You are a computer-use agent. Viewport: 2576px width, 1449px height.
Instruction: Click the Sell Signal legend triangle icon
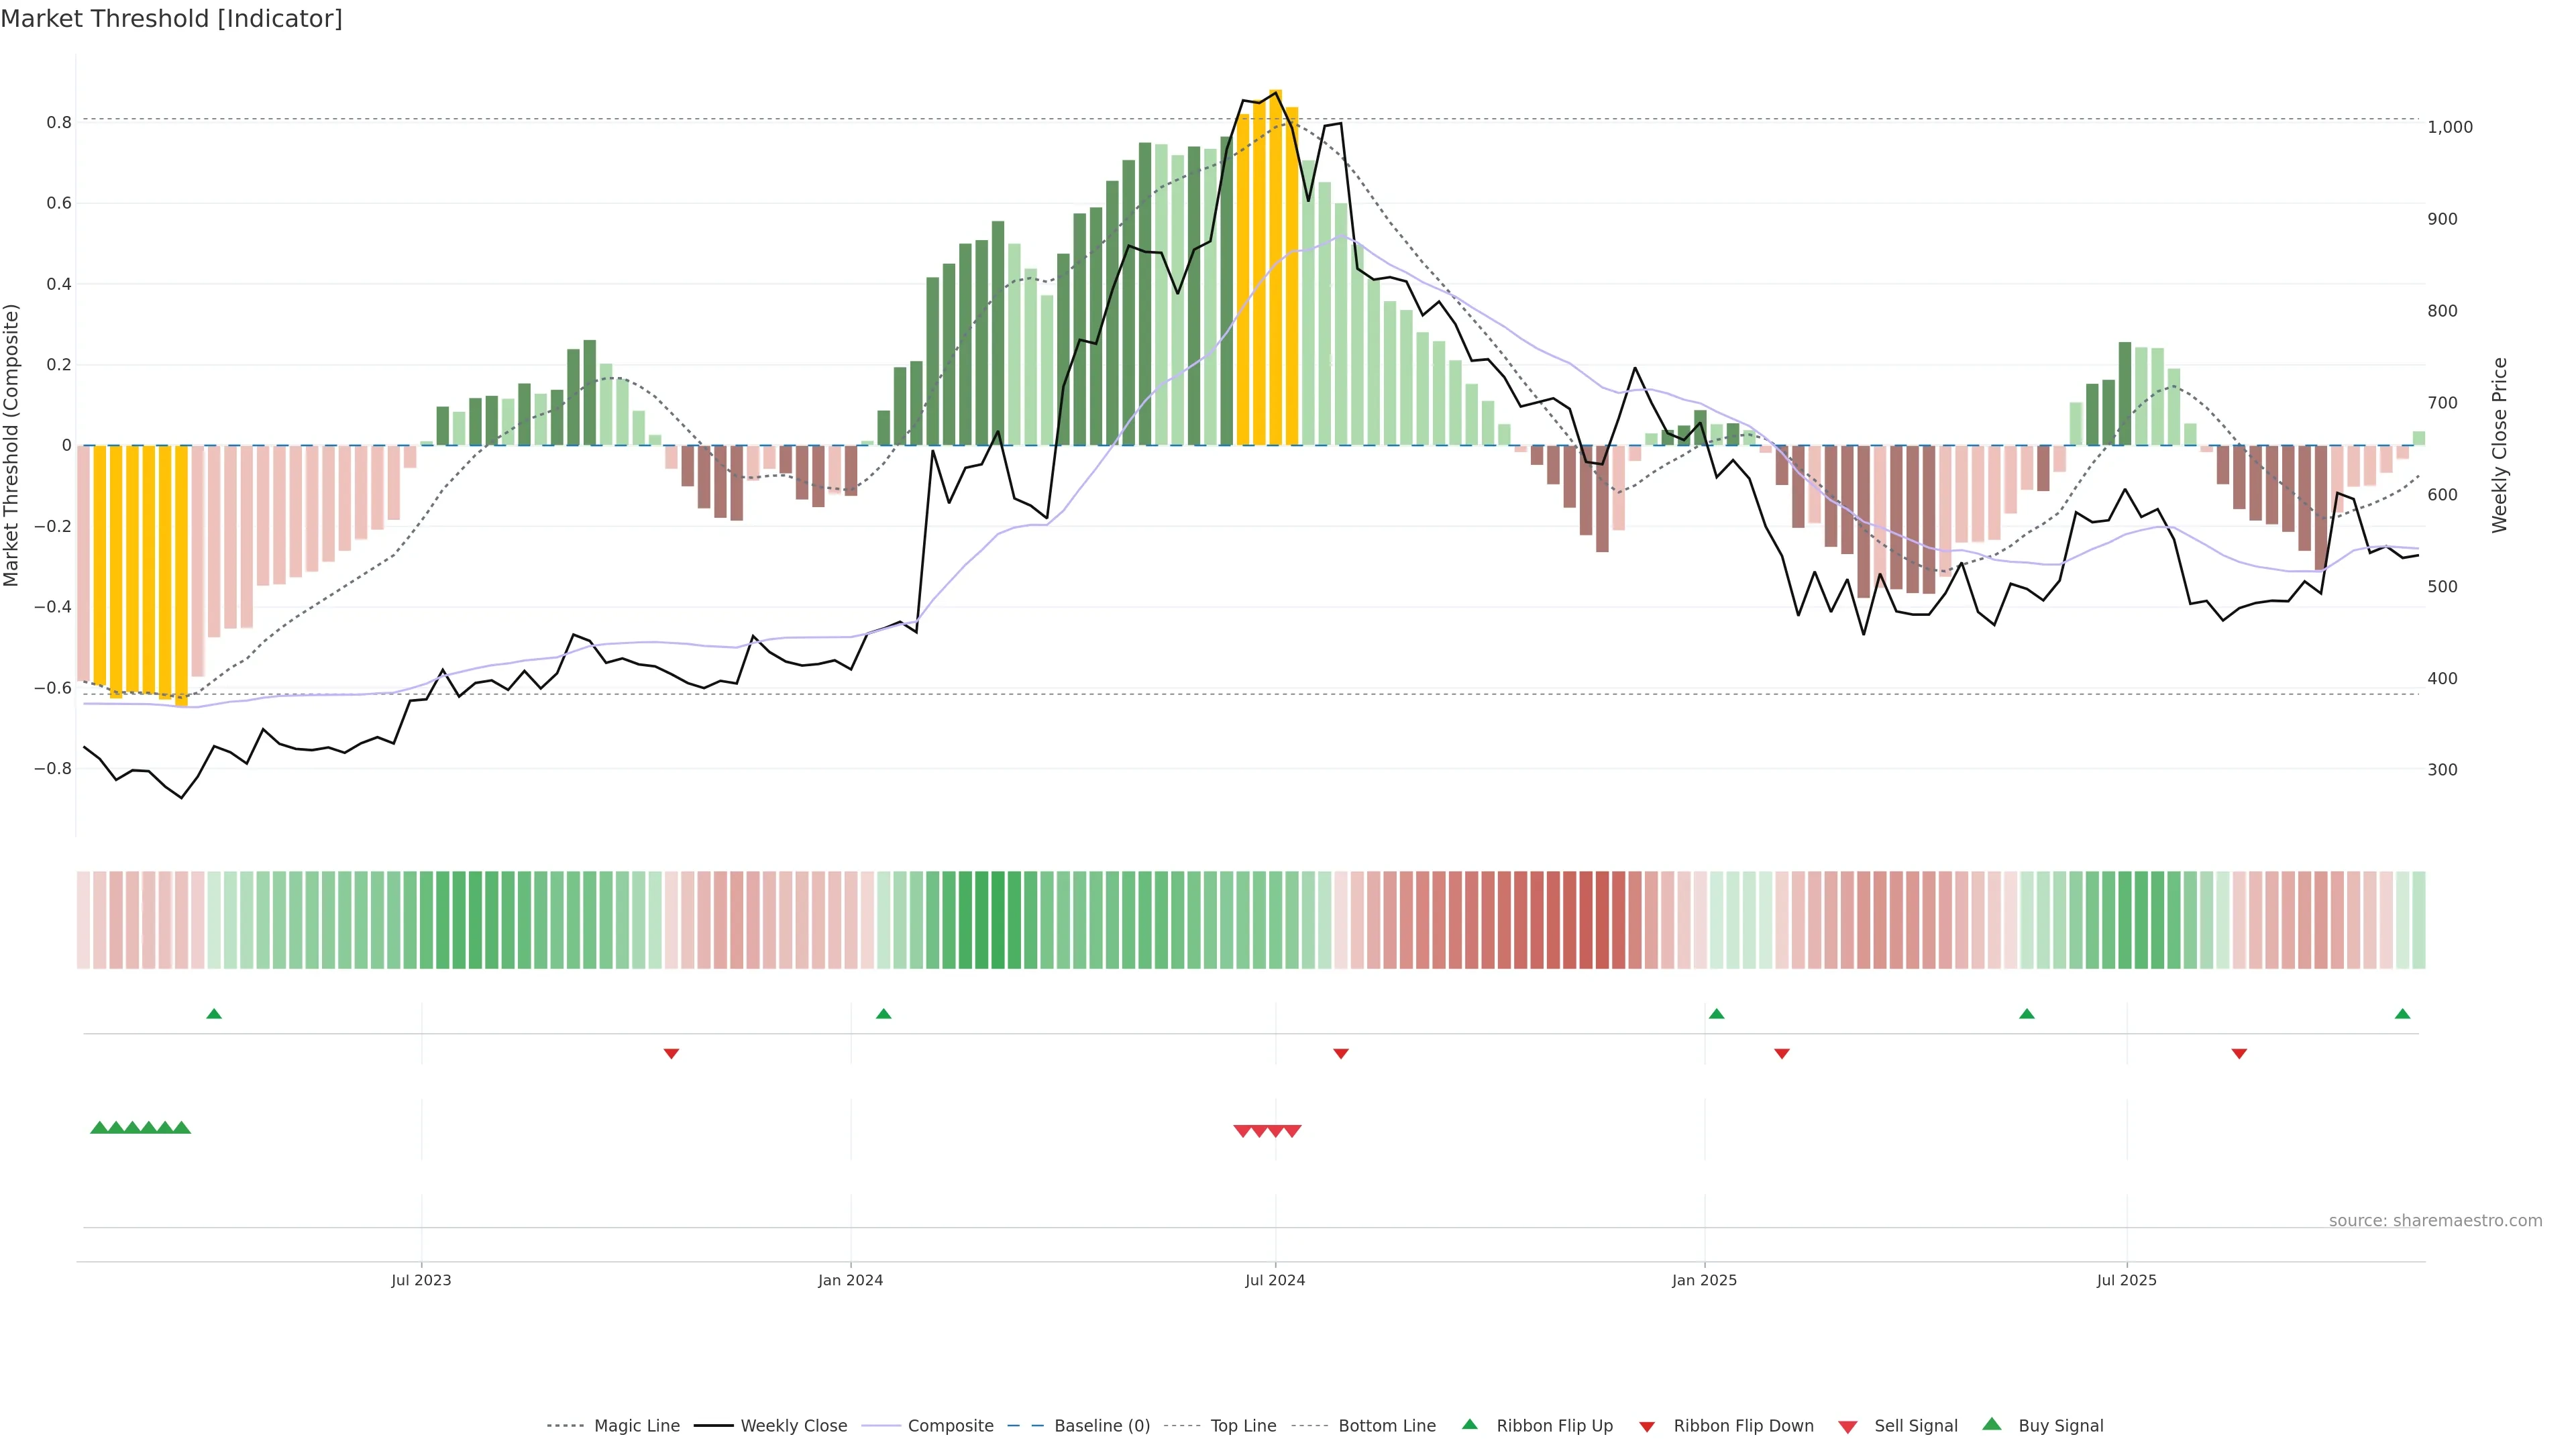coord(1848,1427)
